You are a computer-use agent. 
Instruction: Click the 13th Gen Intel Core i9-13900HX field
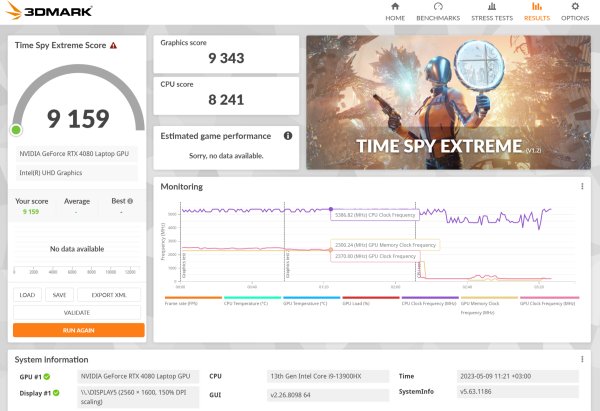pos(328,376)
